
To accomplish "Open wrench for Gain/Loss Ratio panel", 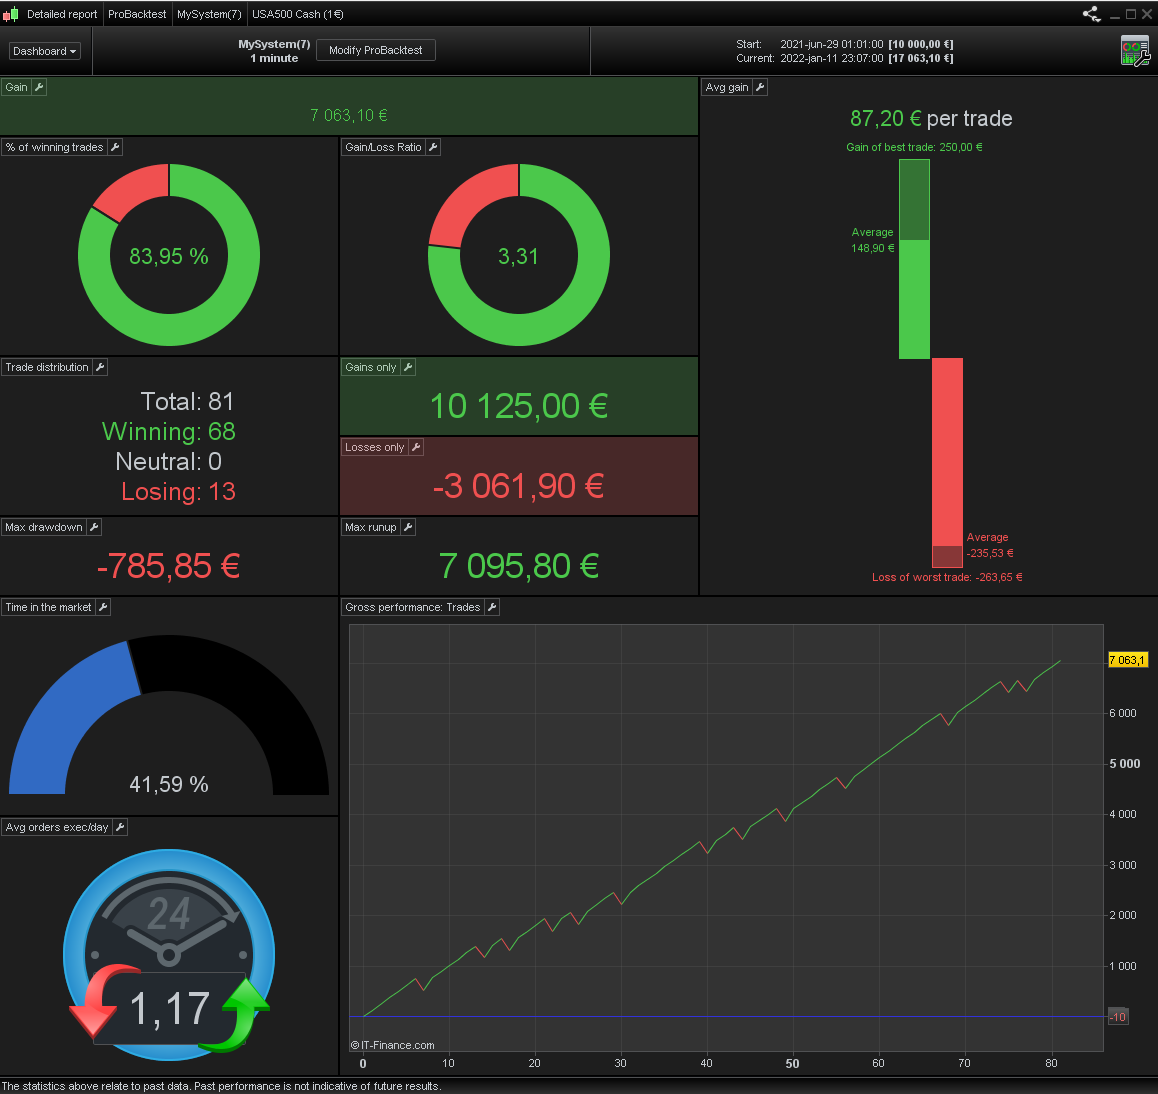I will click(433, 147).
